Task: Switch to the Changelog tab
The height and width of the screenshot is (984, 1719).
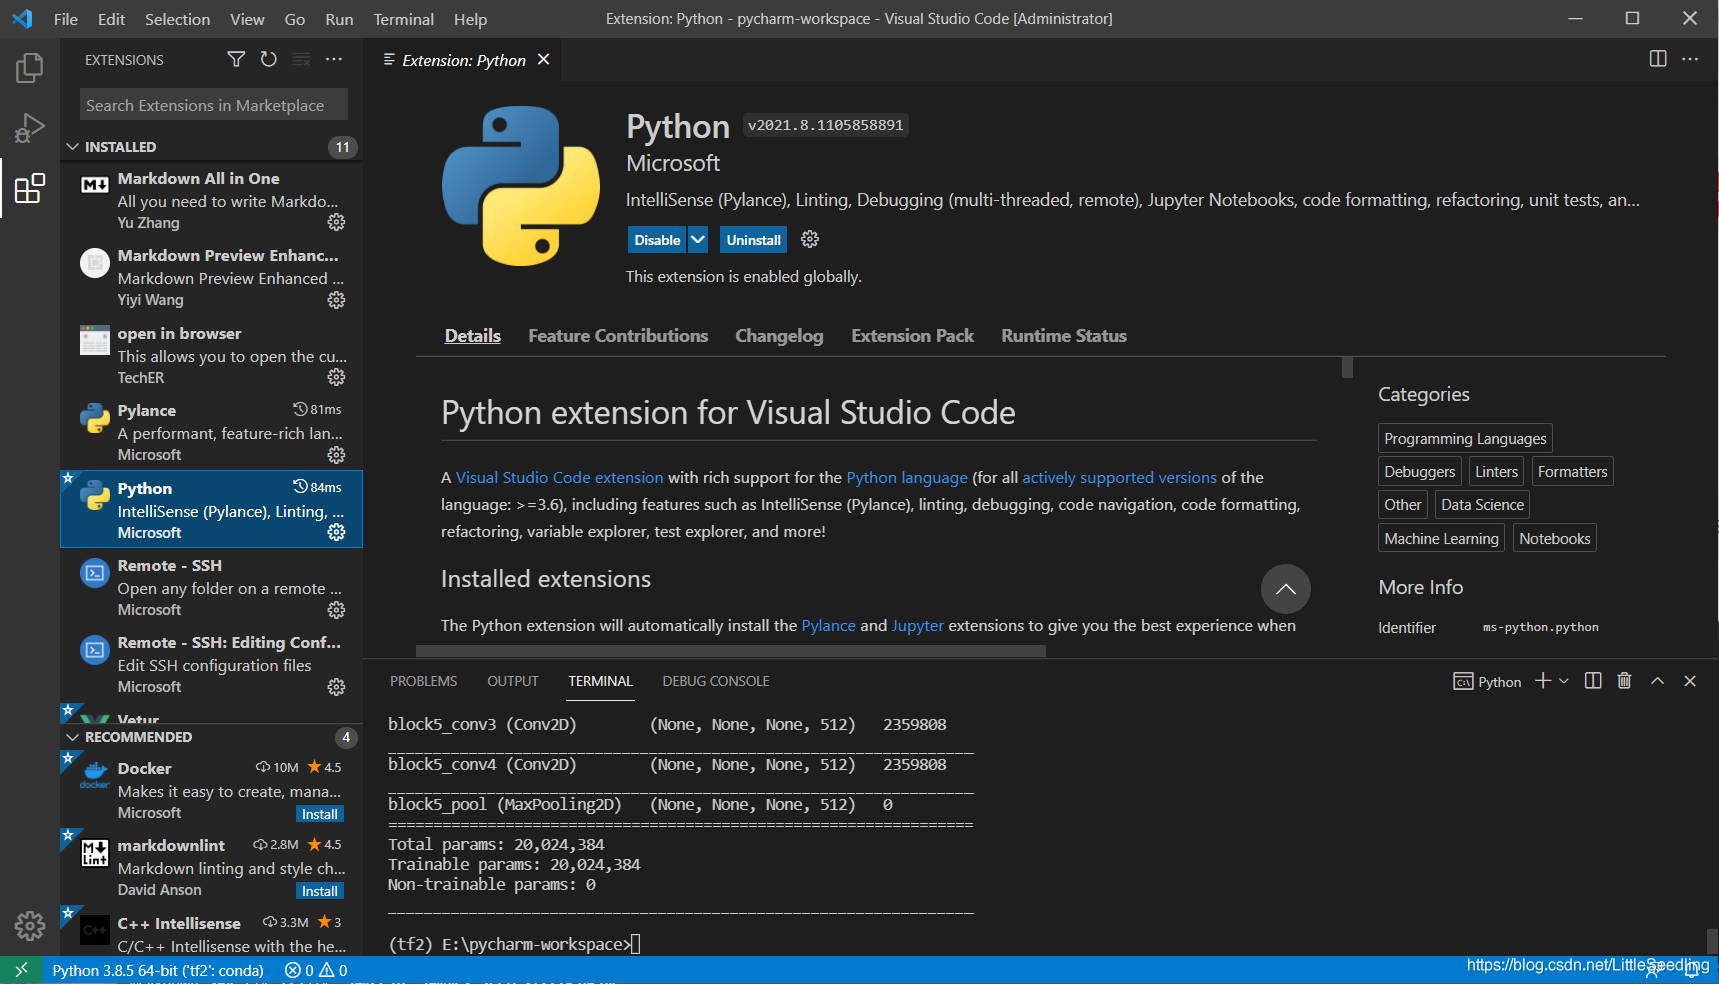Action: [x=779, y=336]
